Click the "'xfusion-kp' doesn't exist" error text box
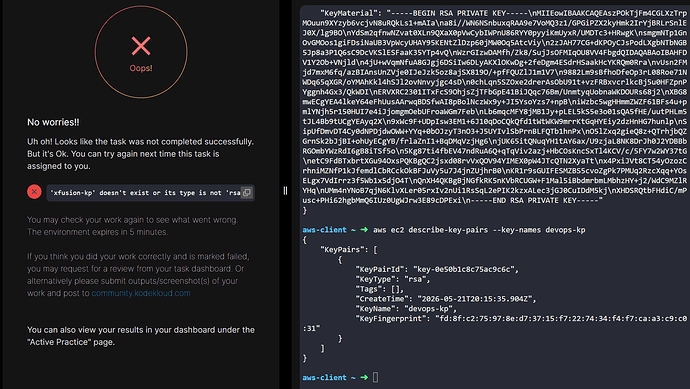This screenshot has height=389, width=690. (x=150, y=193)
